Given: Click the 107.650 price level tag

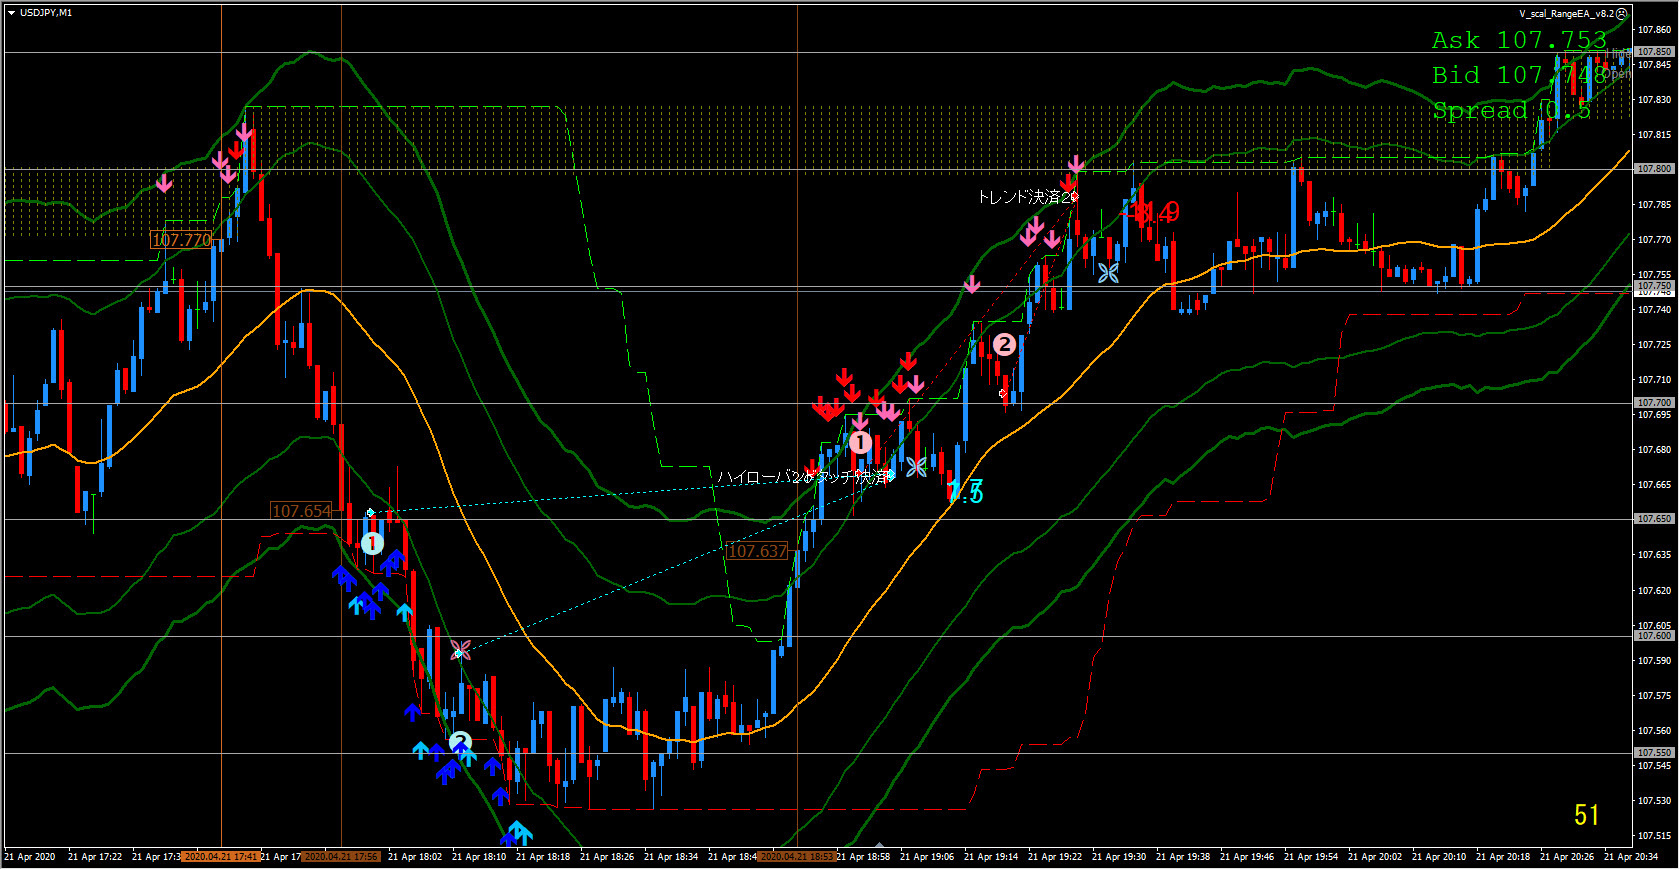Looking at the screenshot, I should tap(1654, 519).
